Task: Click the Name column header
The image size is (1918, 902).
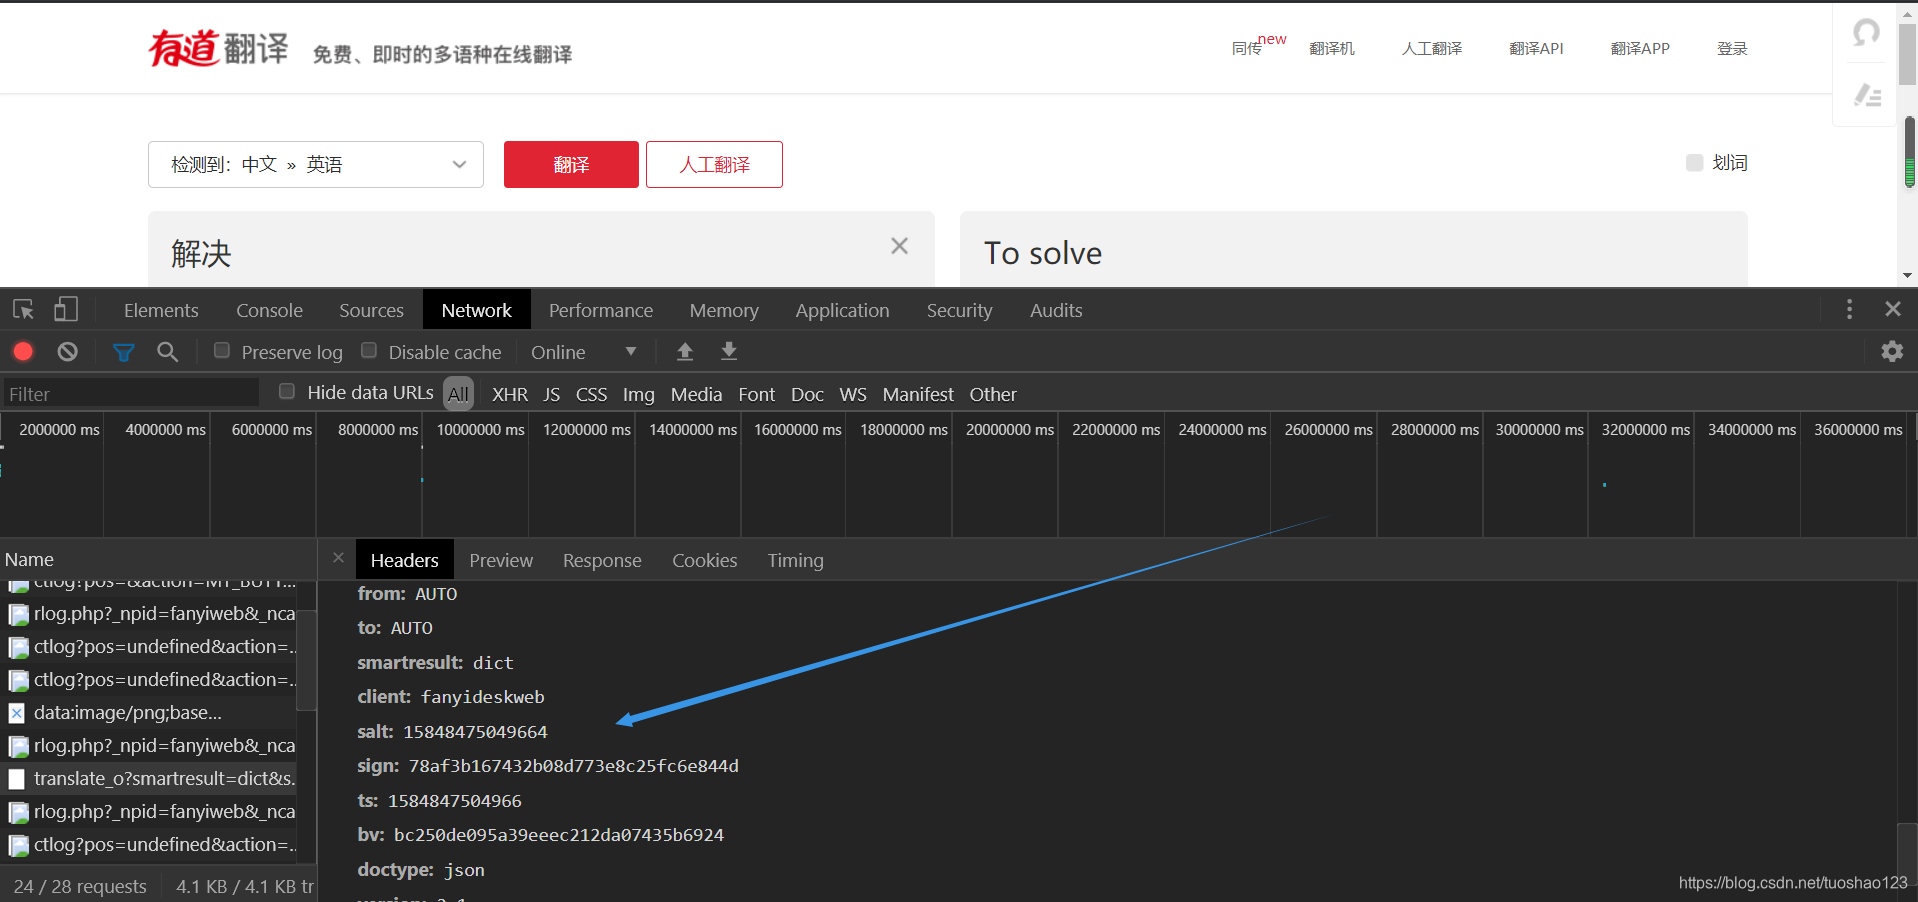Action: point(158,560)
